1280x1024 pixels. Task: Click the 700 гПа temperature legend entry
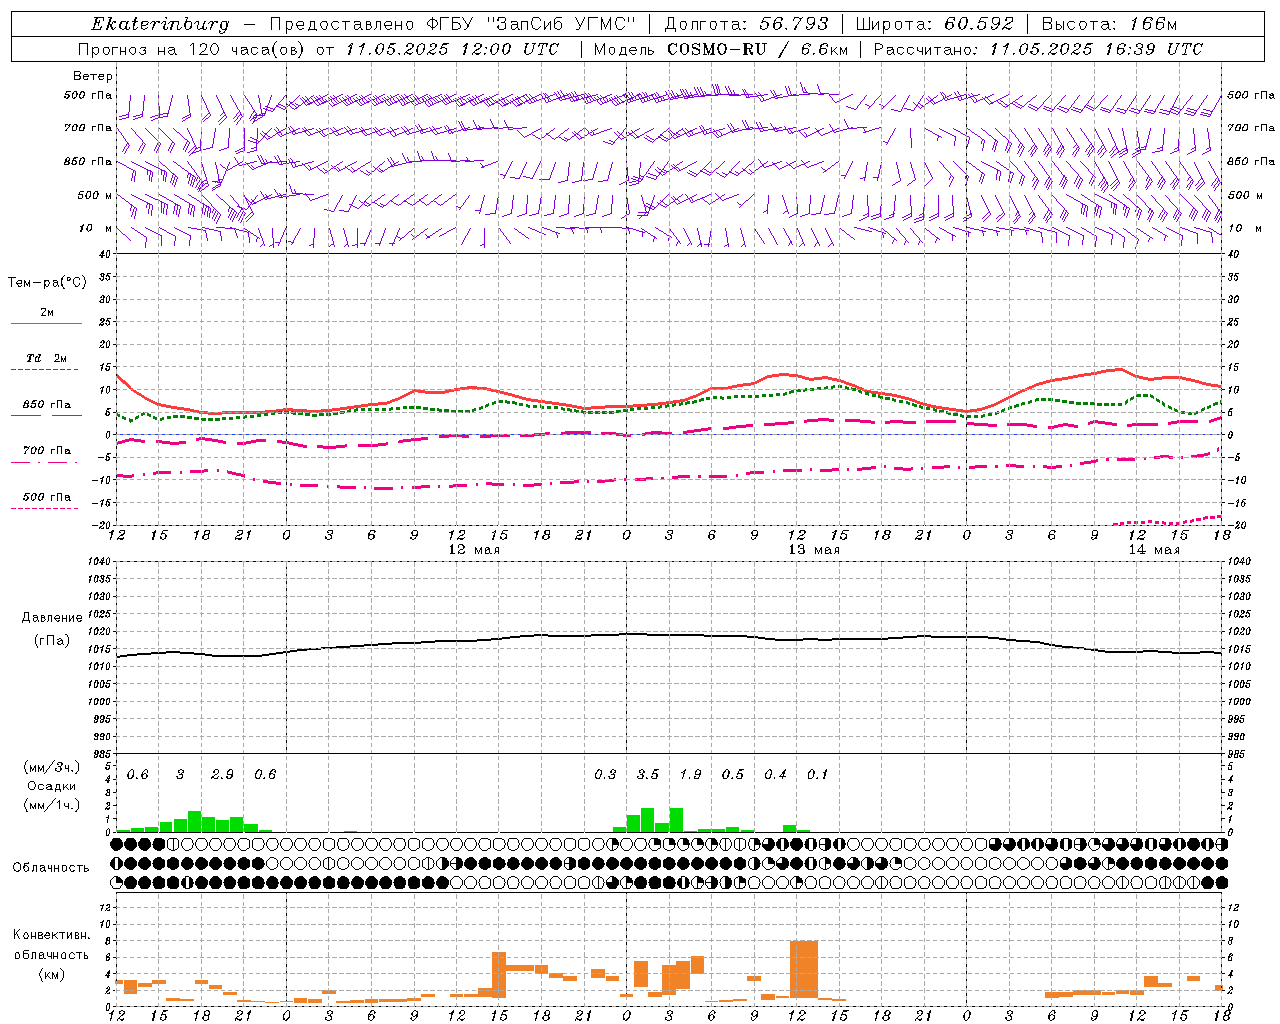tap(46, 450)
